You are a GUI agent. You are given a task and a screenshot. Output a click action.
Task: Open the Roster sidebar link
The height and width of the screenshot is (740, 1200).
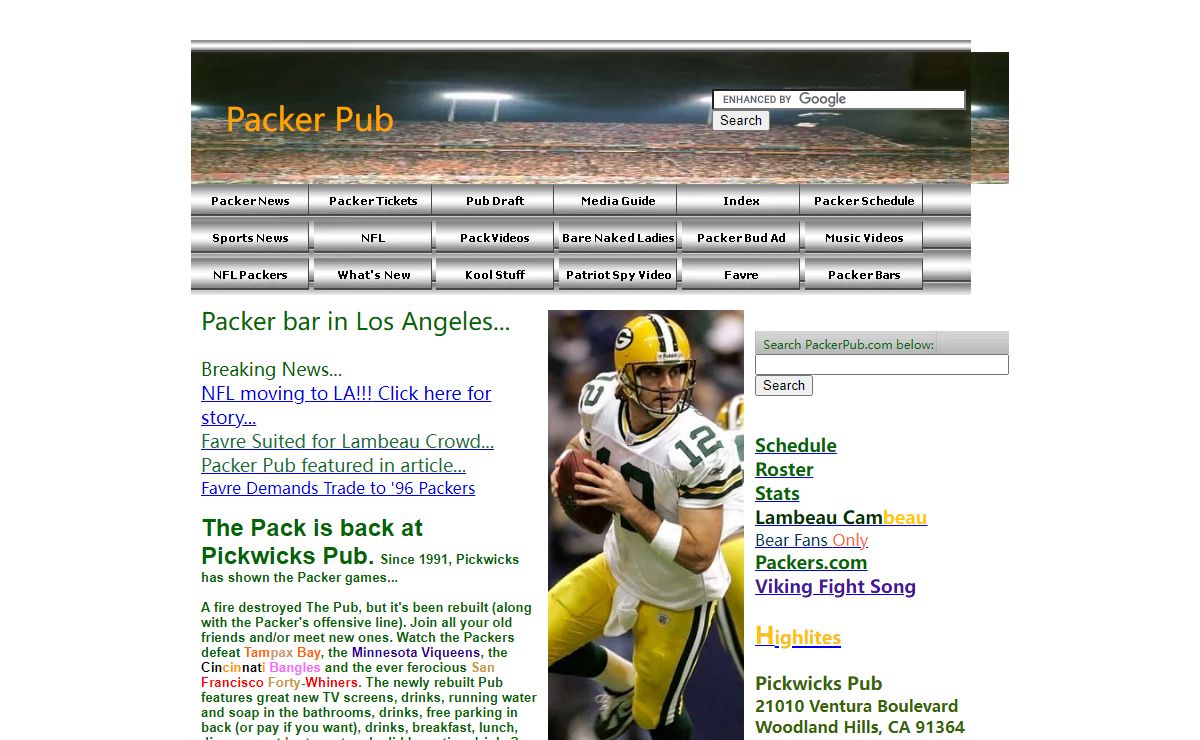tap(784, 469)
